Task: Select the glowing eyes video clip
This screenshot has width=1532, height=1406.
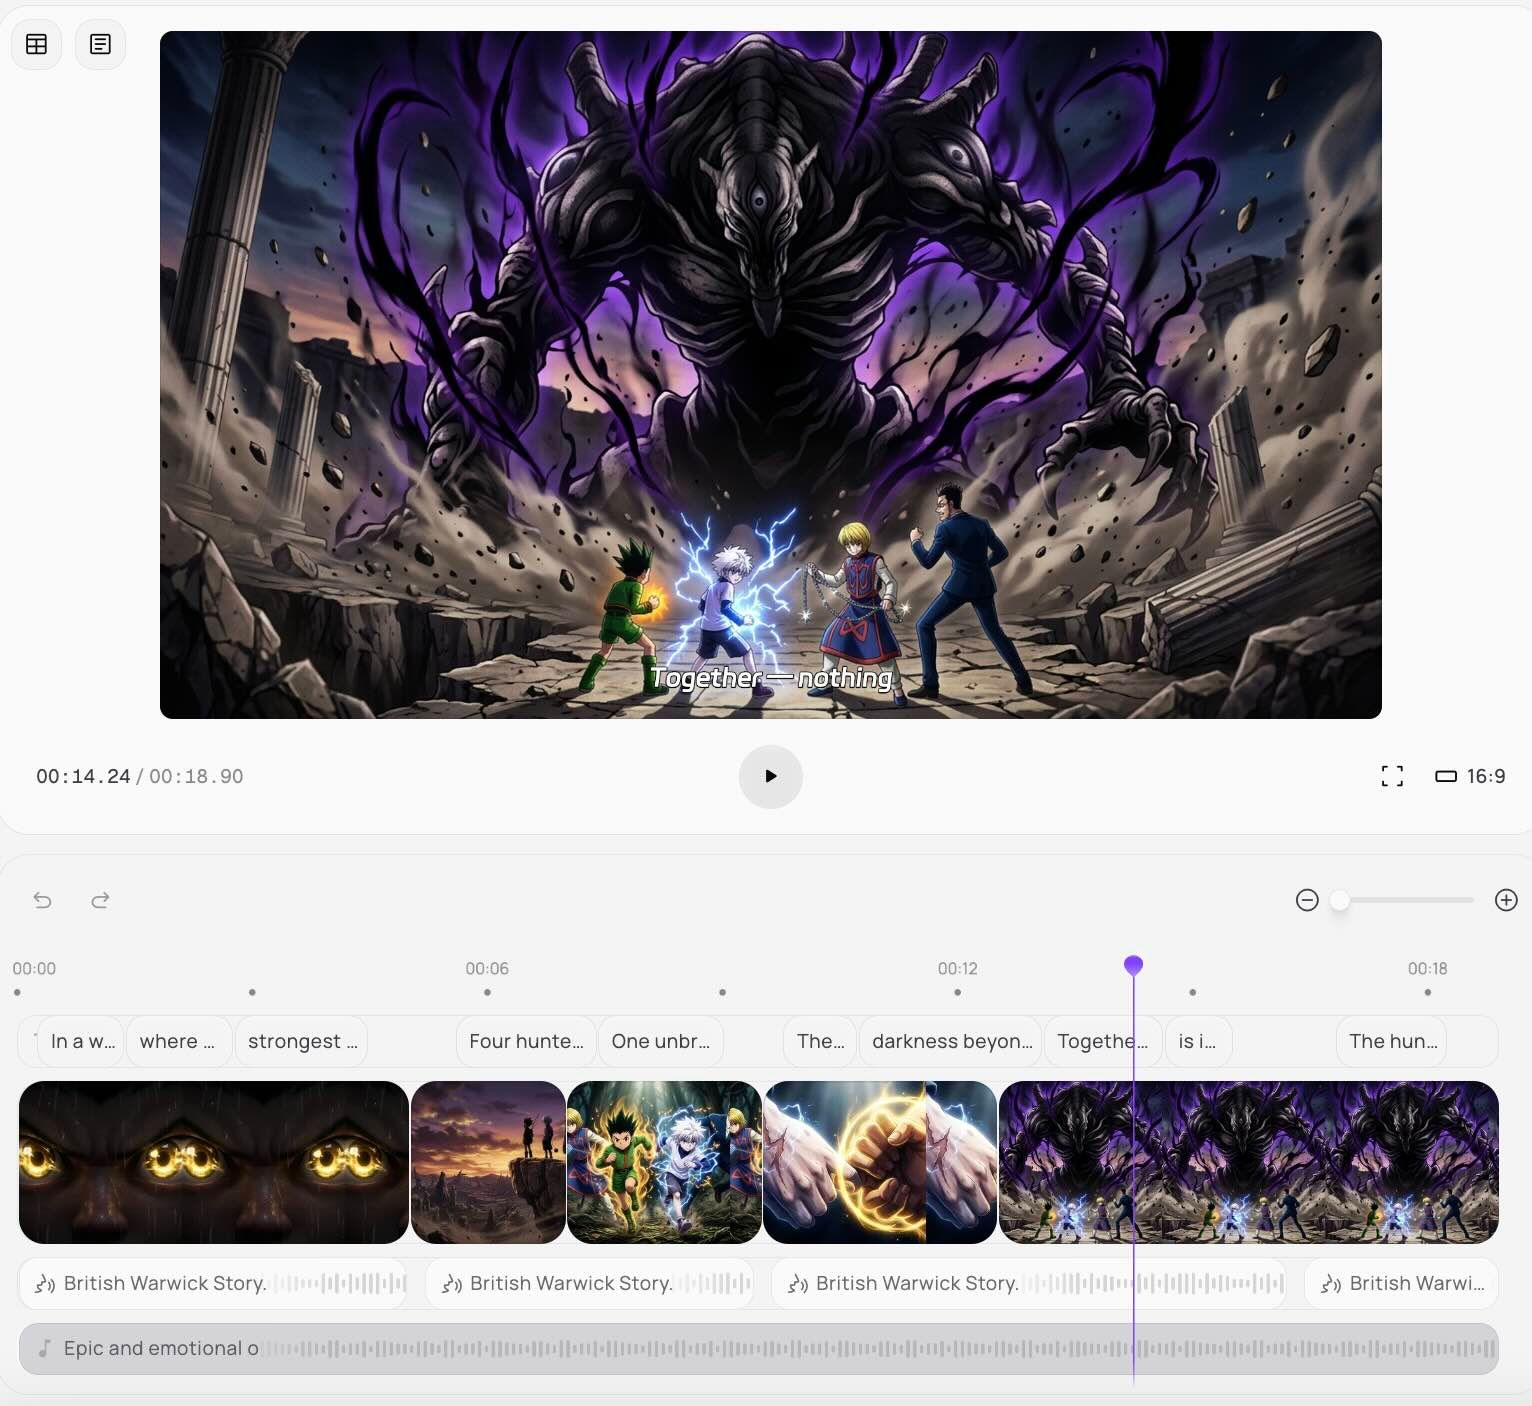Action: pos(214,1162)
